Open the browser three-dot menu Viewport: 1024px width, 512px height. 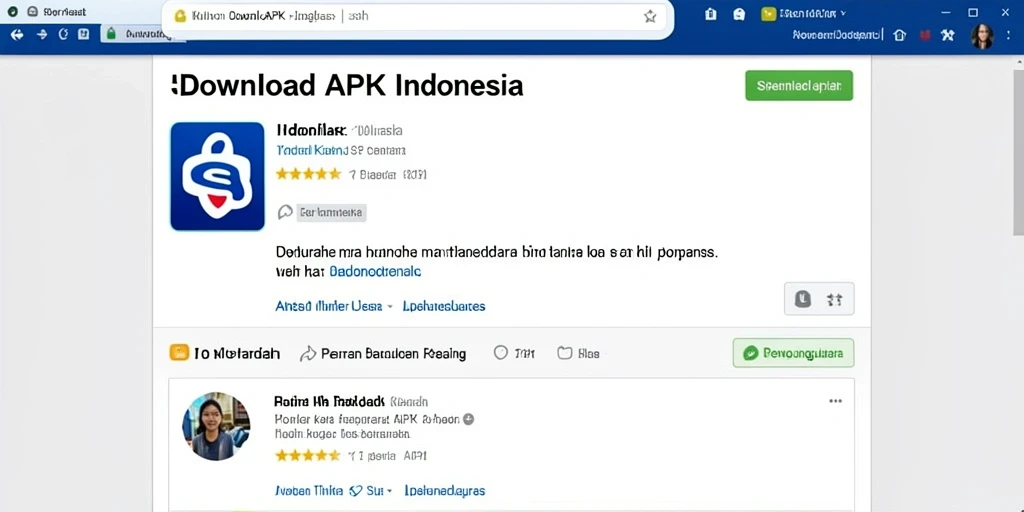coord(1010,36)
